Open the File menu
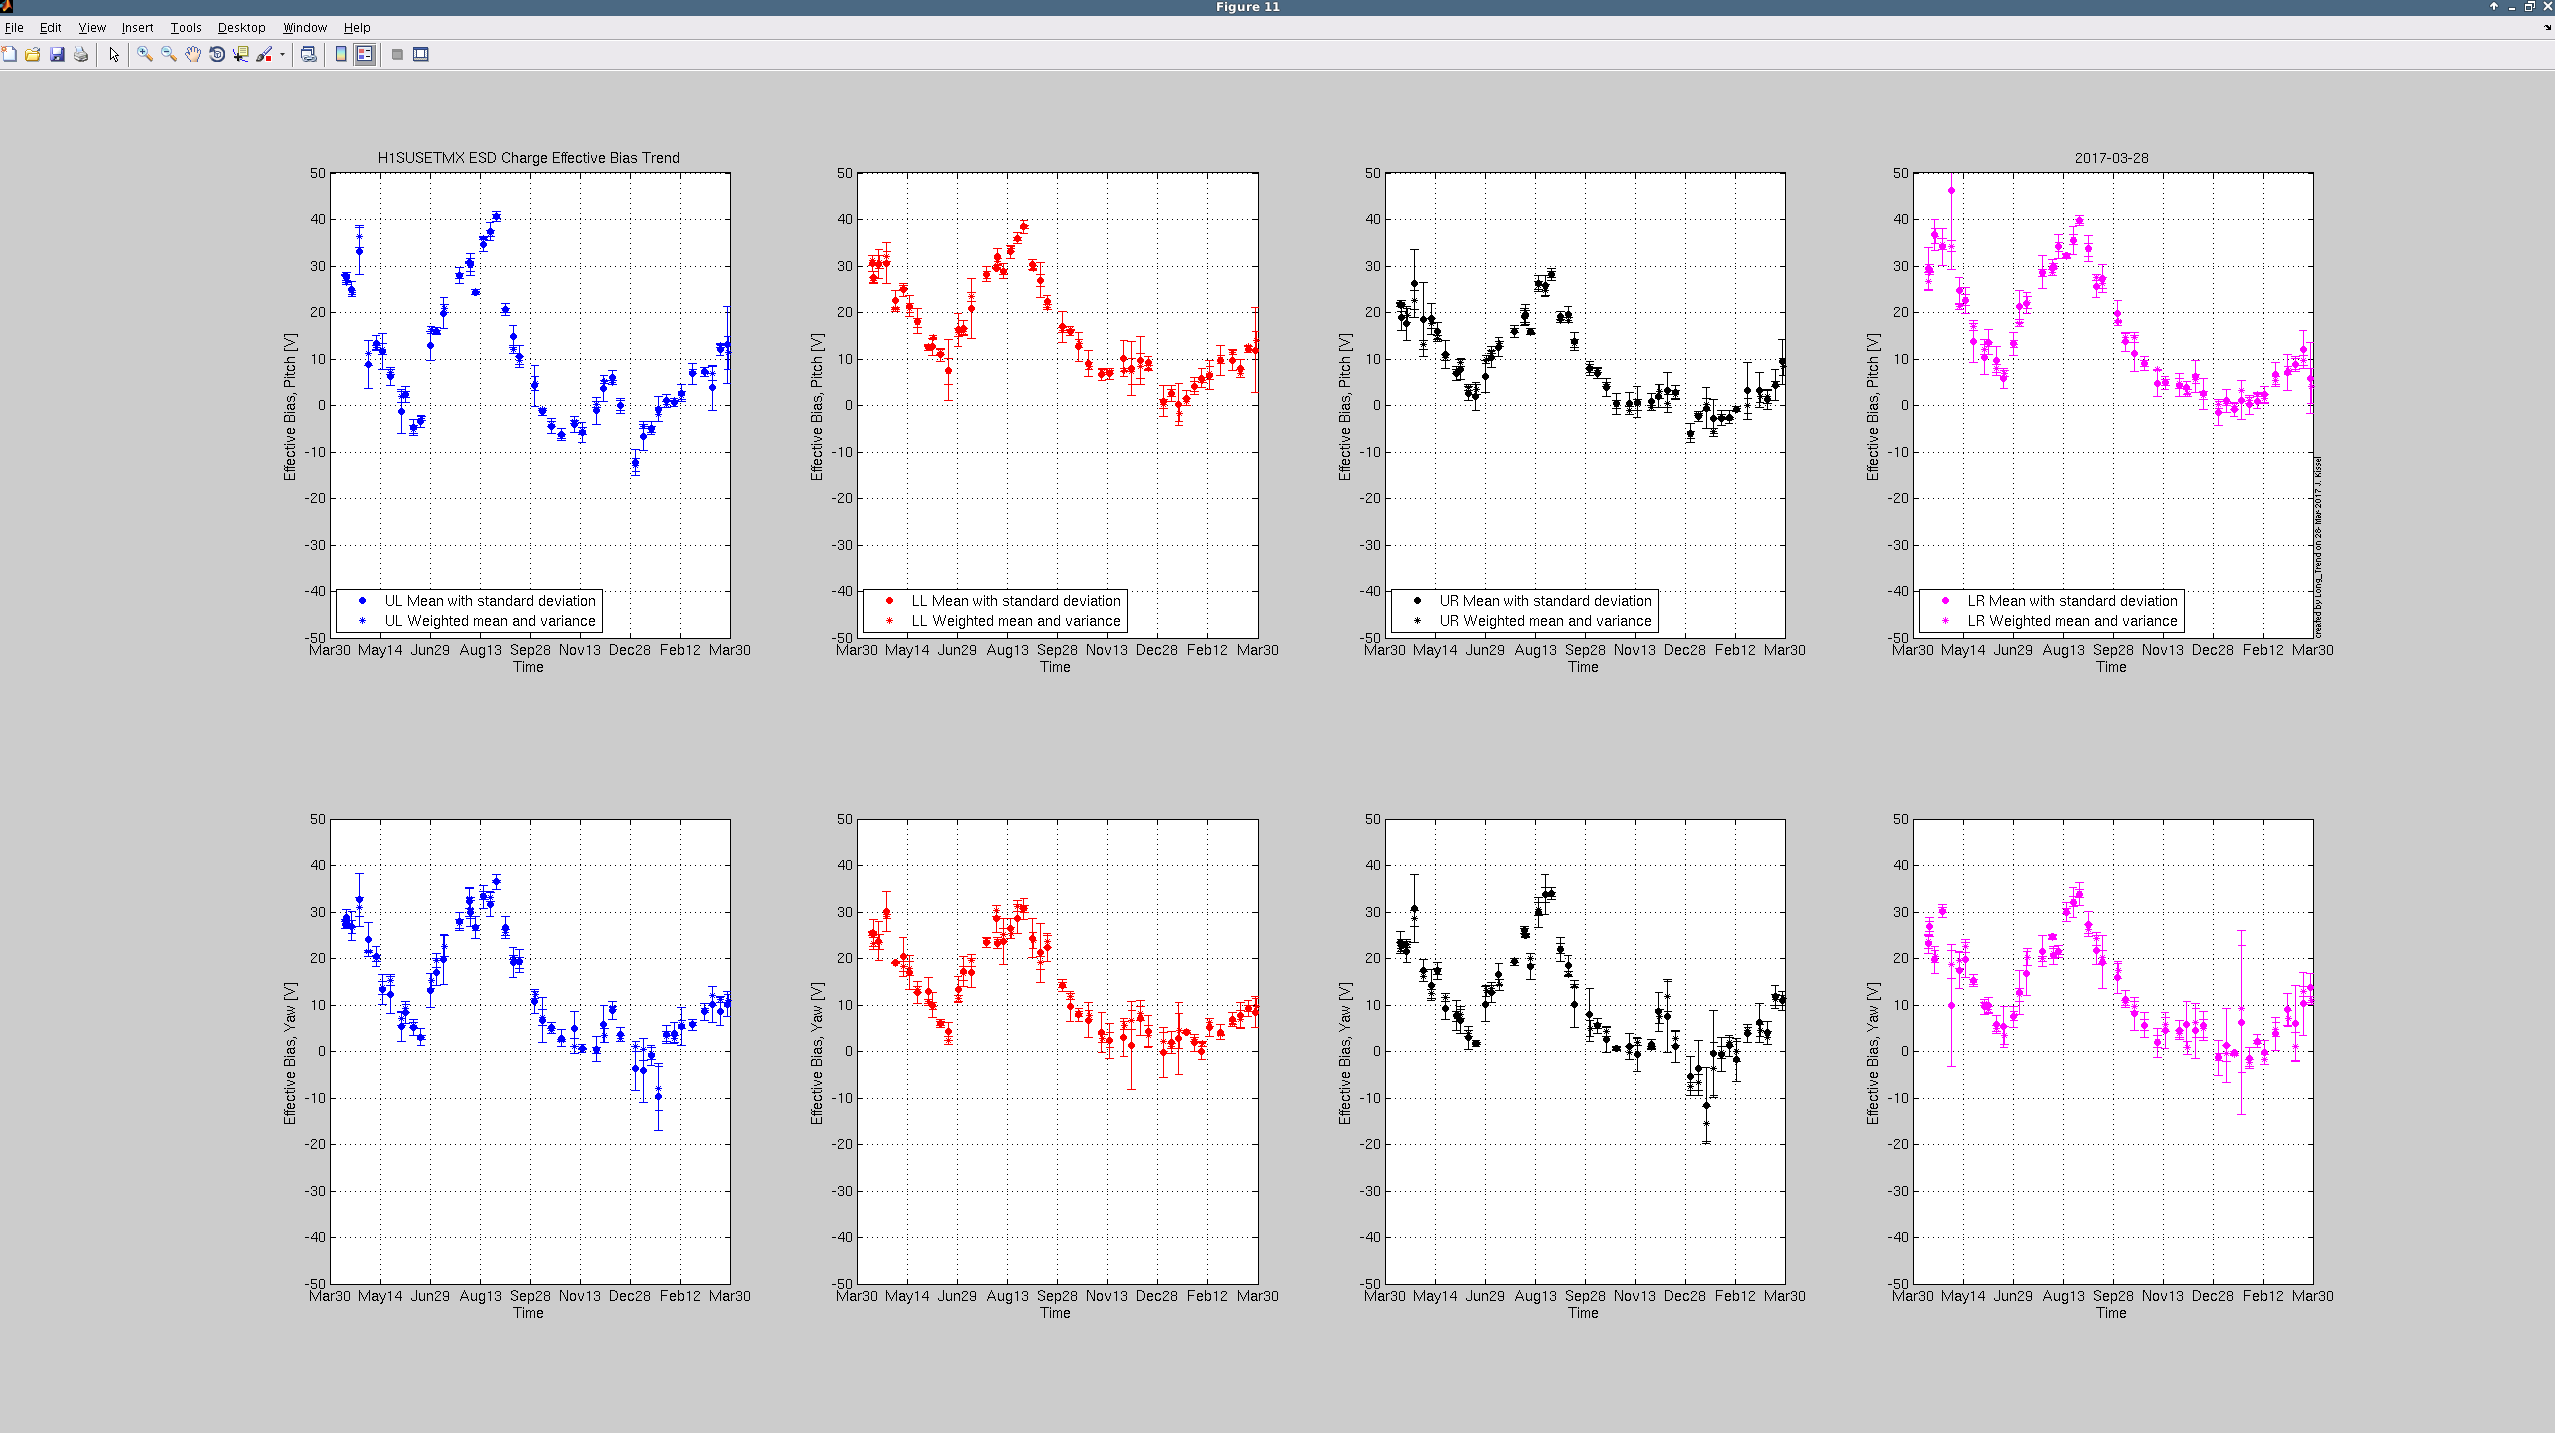 (x=14, y=28)
